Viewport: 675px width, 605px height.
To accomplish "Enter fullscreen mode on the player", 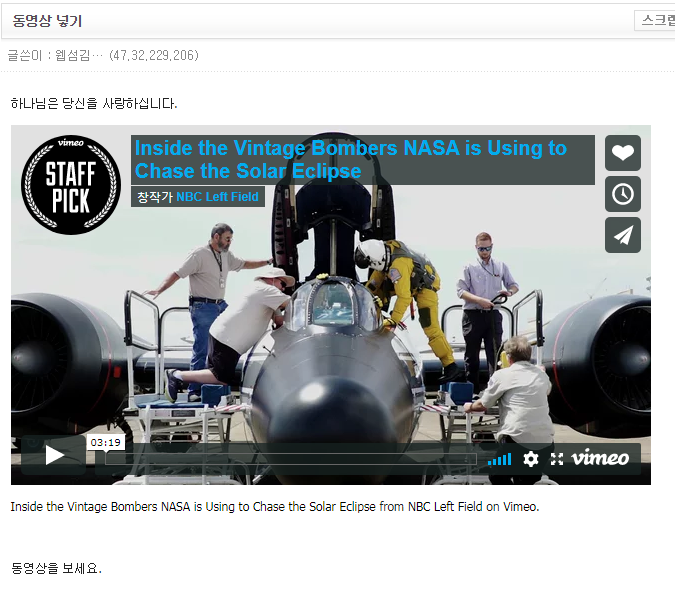I will tap(557, 459).
